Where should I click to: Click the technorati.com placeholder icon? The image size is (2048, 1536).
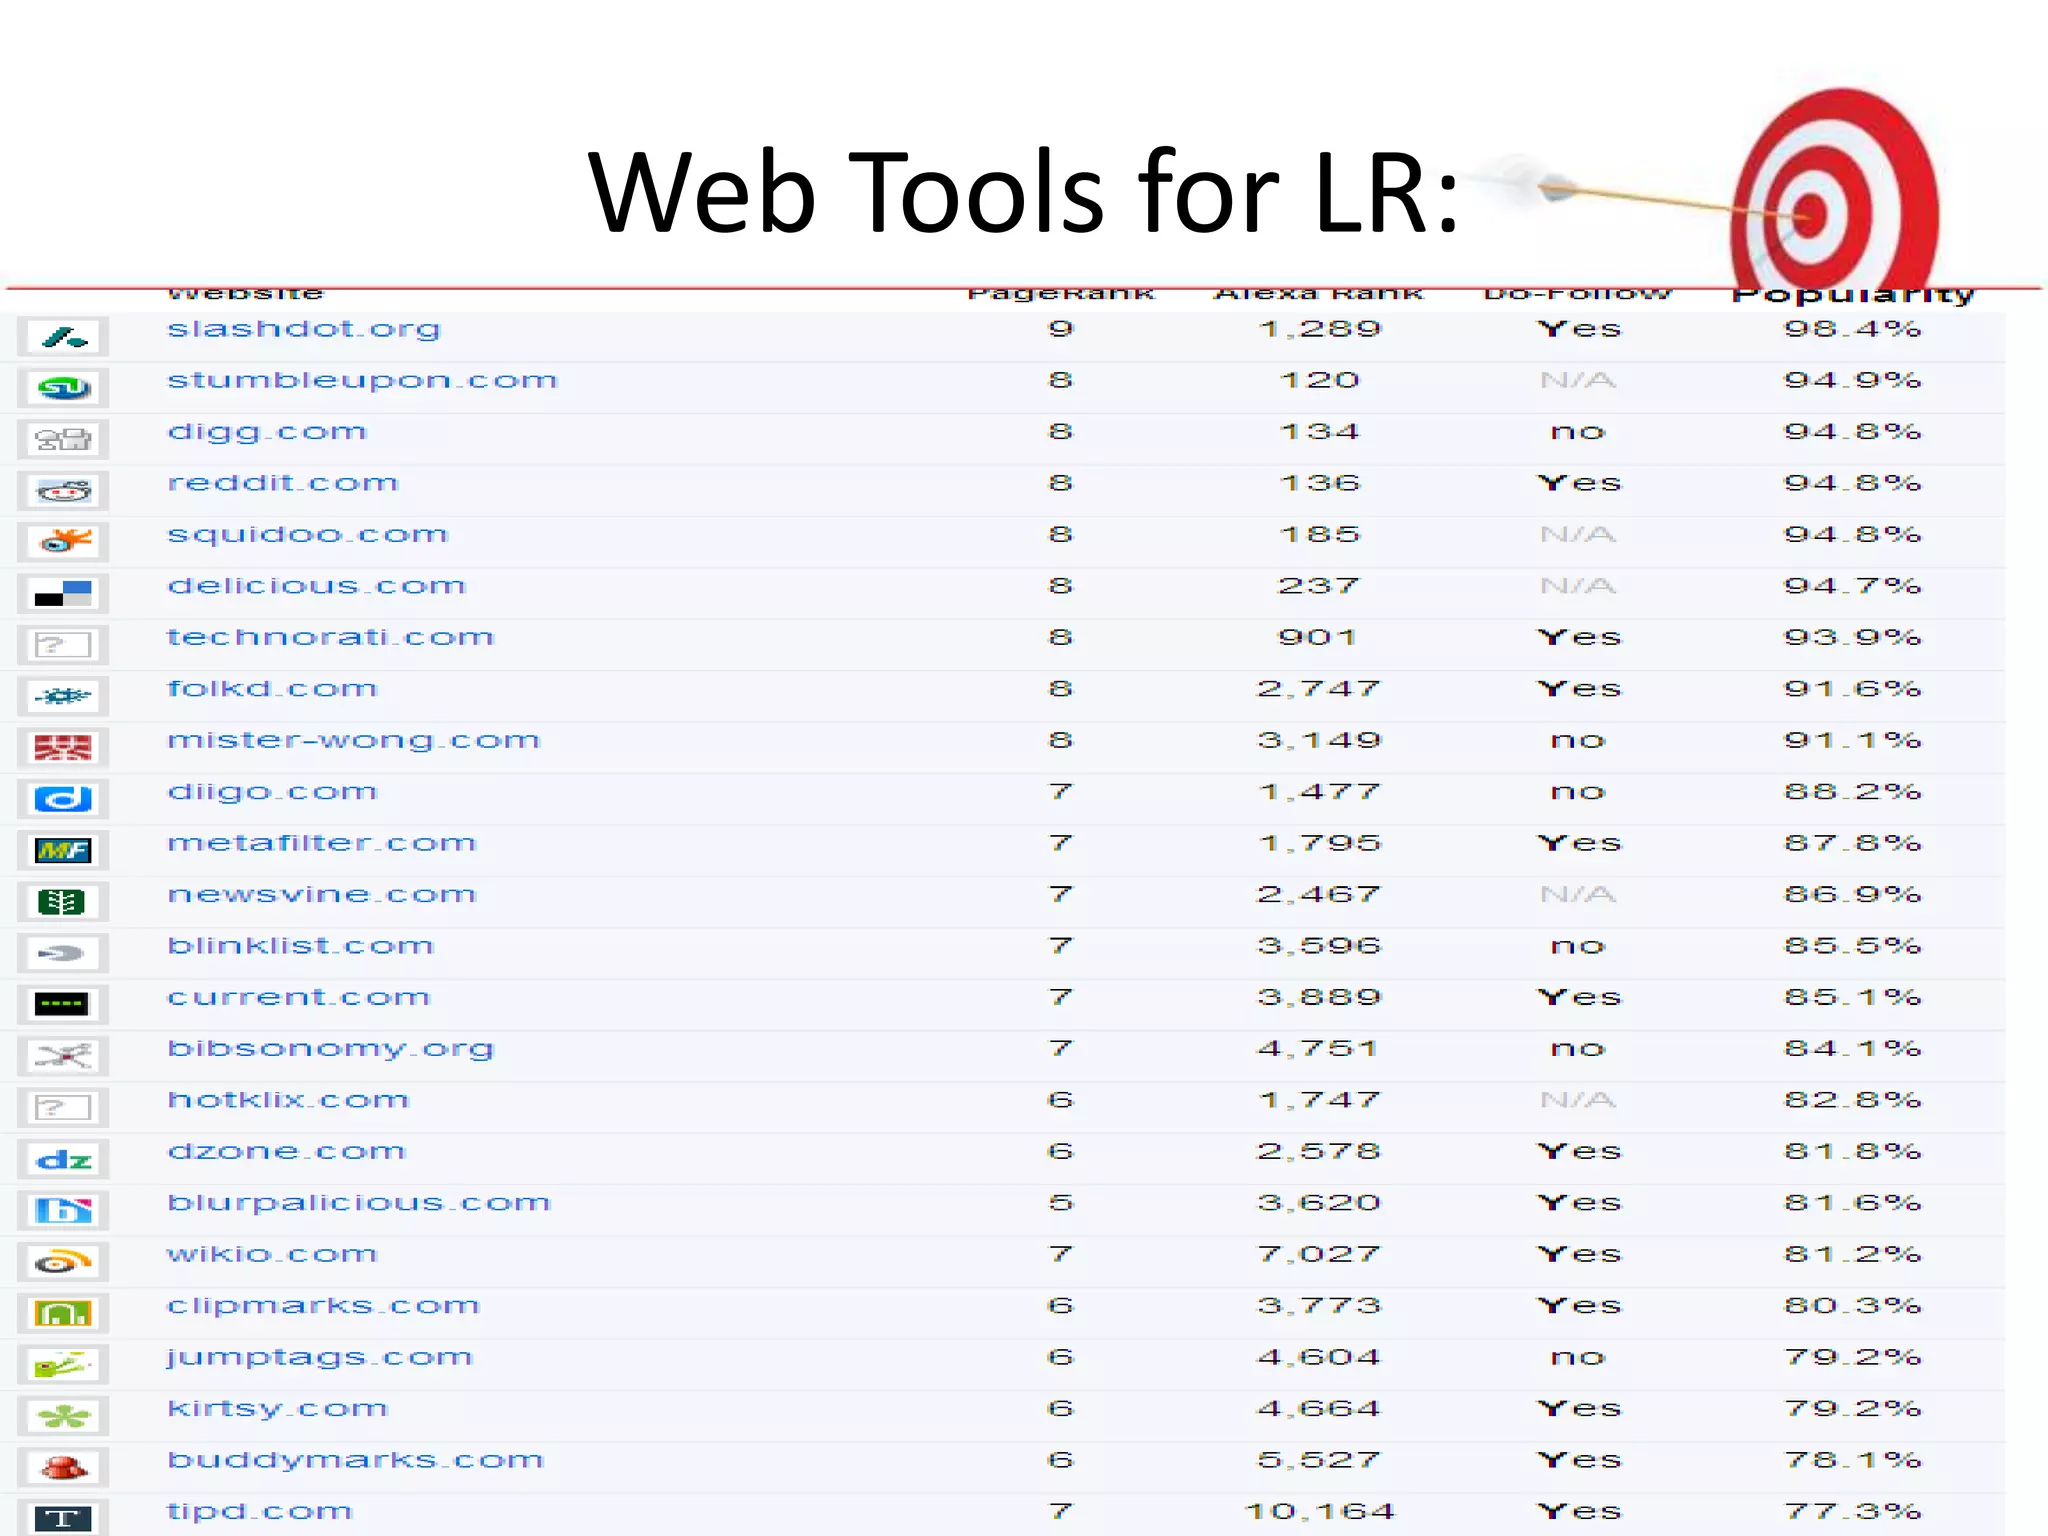click(x=63, y=645)
